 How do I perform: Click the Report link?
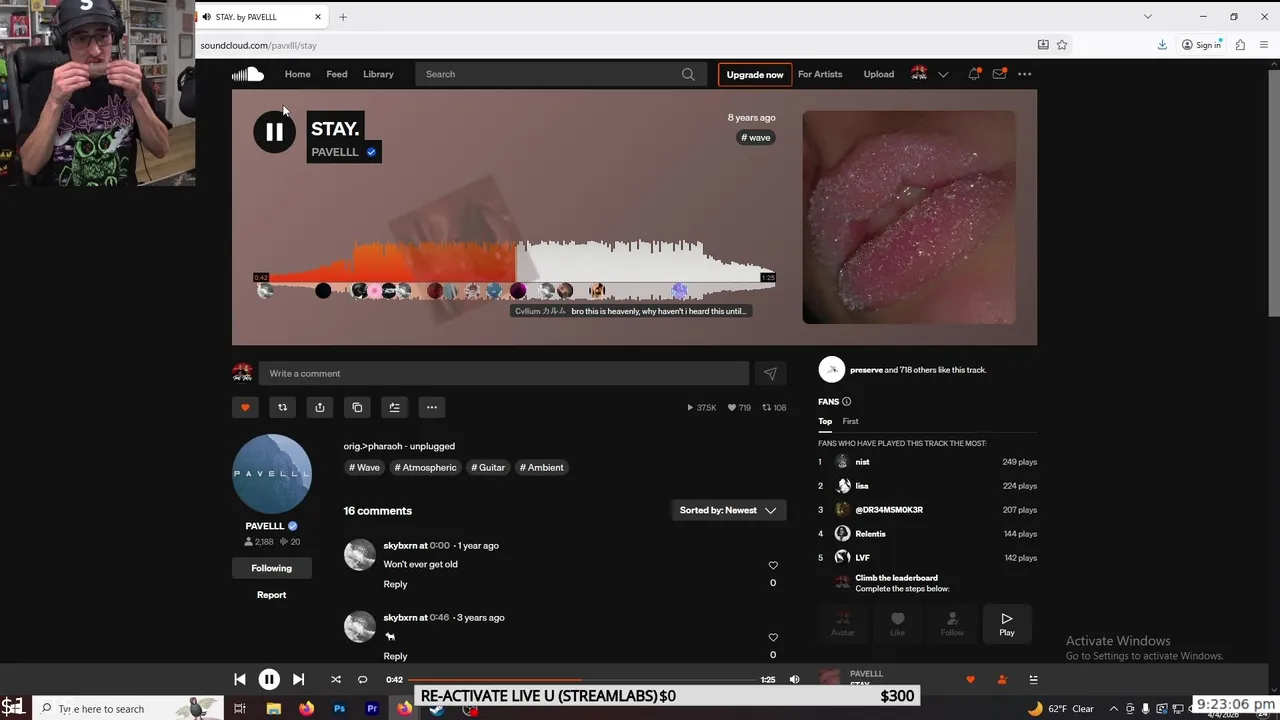271,595
